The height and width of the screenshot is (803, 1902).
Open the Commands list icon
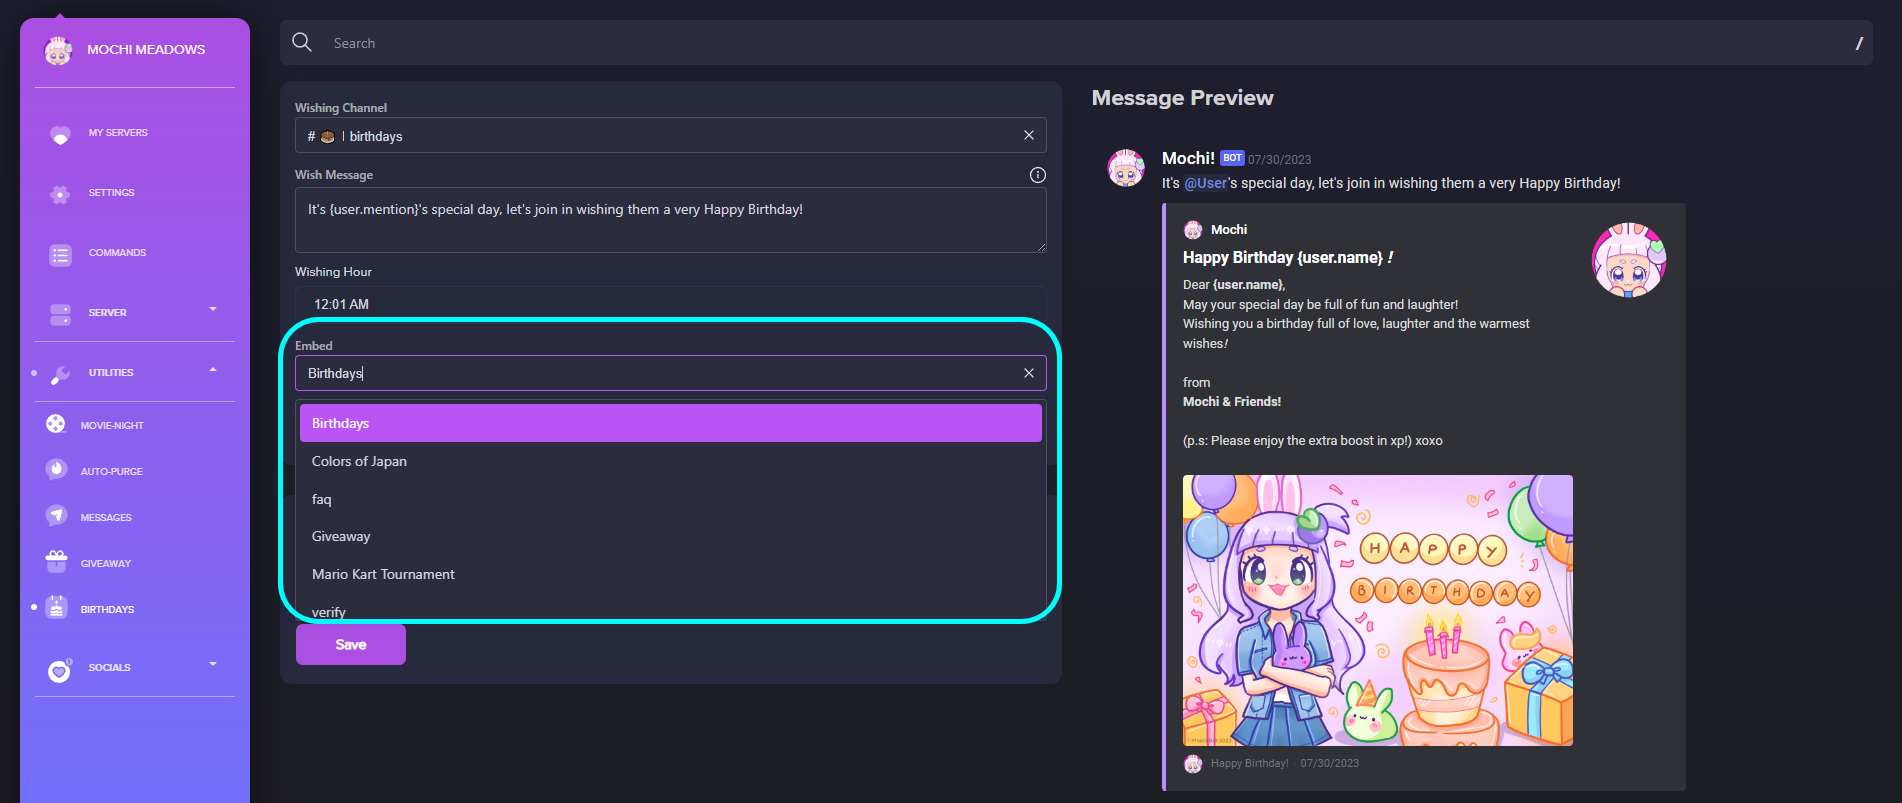tap(60, 254)
